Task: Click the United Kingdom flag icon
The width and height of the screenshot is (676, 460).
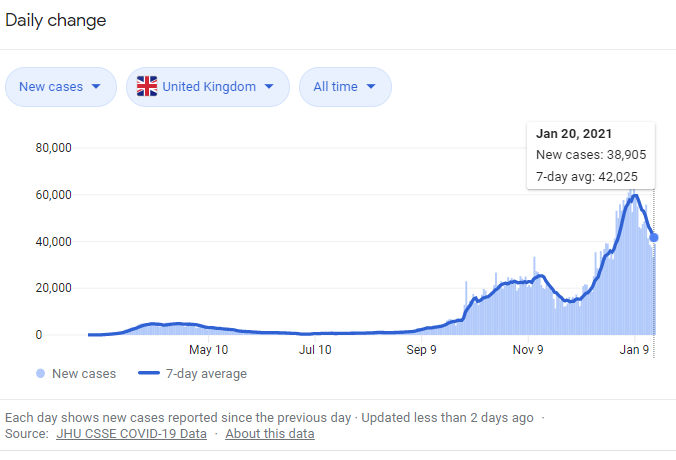Action: coord(147,86)
